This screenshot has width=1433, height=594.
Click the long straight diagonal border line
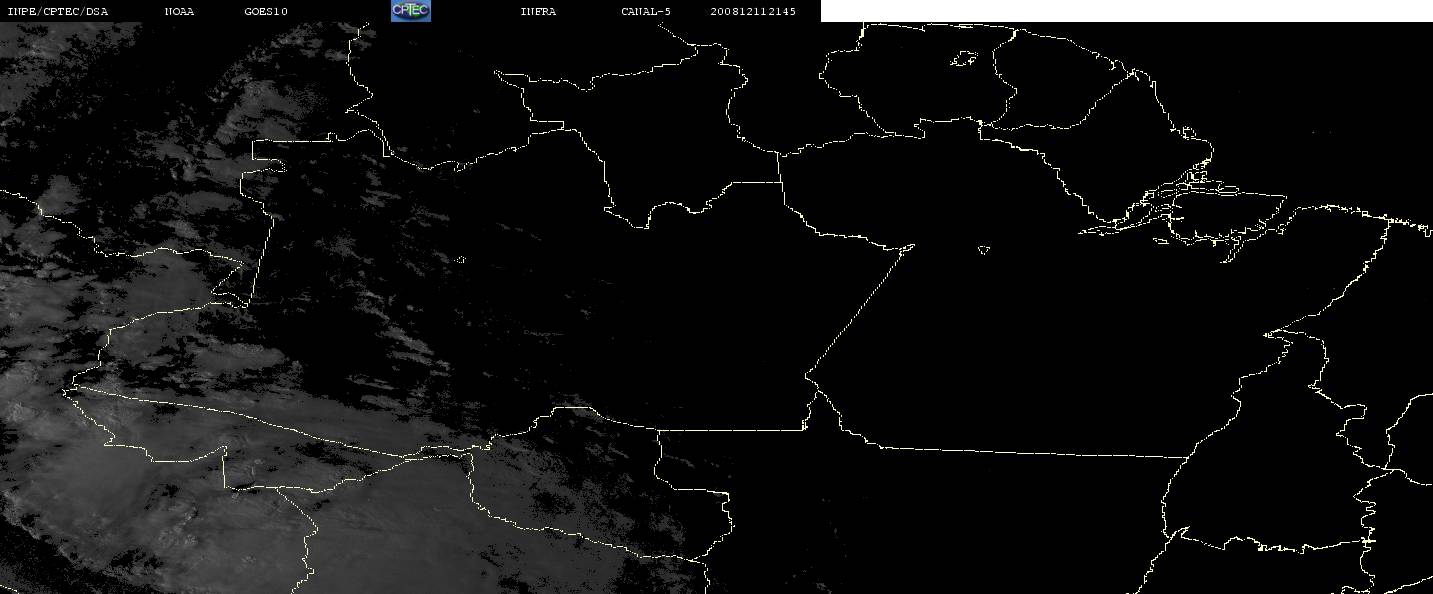858,311
